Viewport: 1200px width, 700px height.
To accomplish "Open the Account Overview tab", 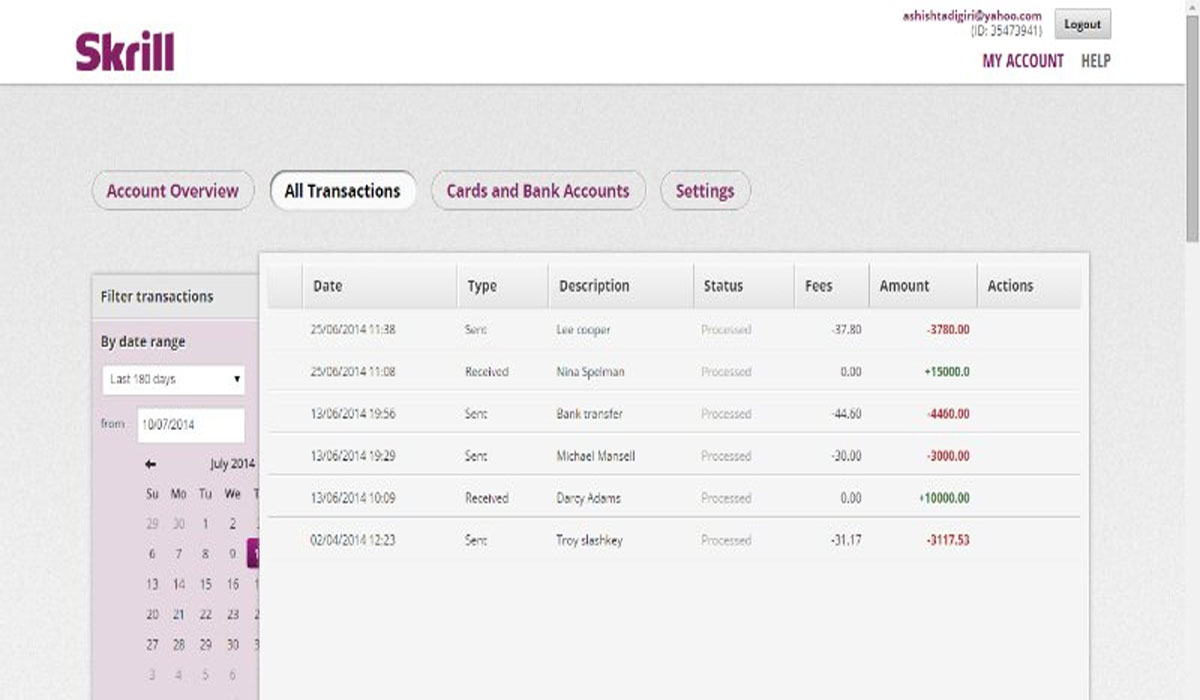I will [x=173, y=191].
